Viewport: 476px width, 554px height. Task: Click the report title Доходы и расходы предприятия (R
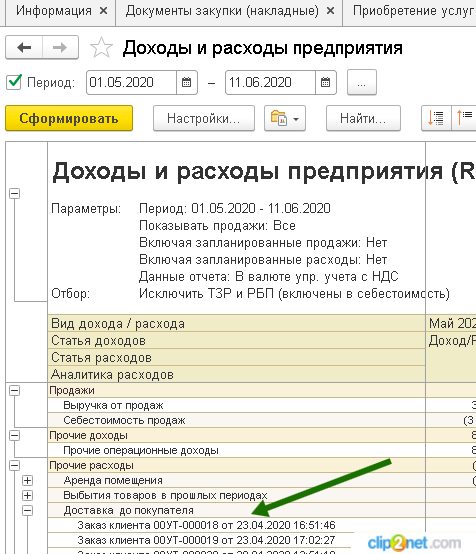(x=264, y=172)
